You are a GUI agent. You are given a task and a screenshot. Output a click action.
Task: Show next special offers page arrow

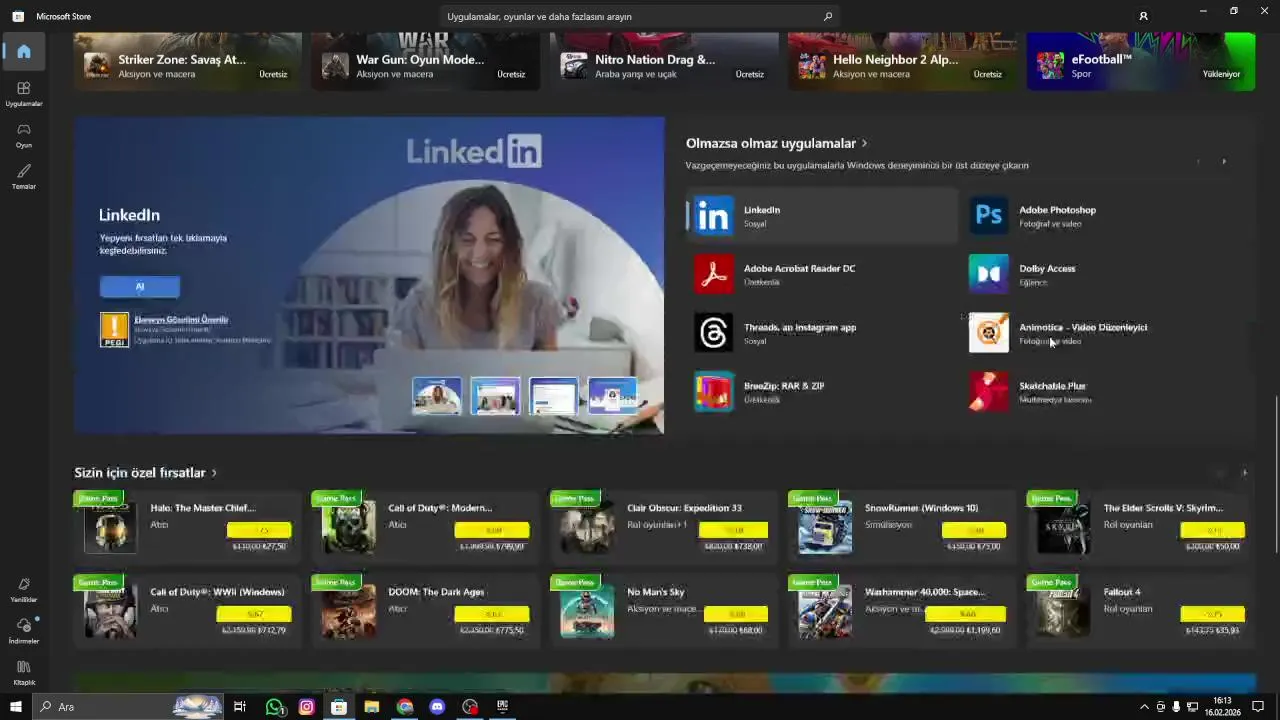[x=1244, y=472]
